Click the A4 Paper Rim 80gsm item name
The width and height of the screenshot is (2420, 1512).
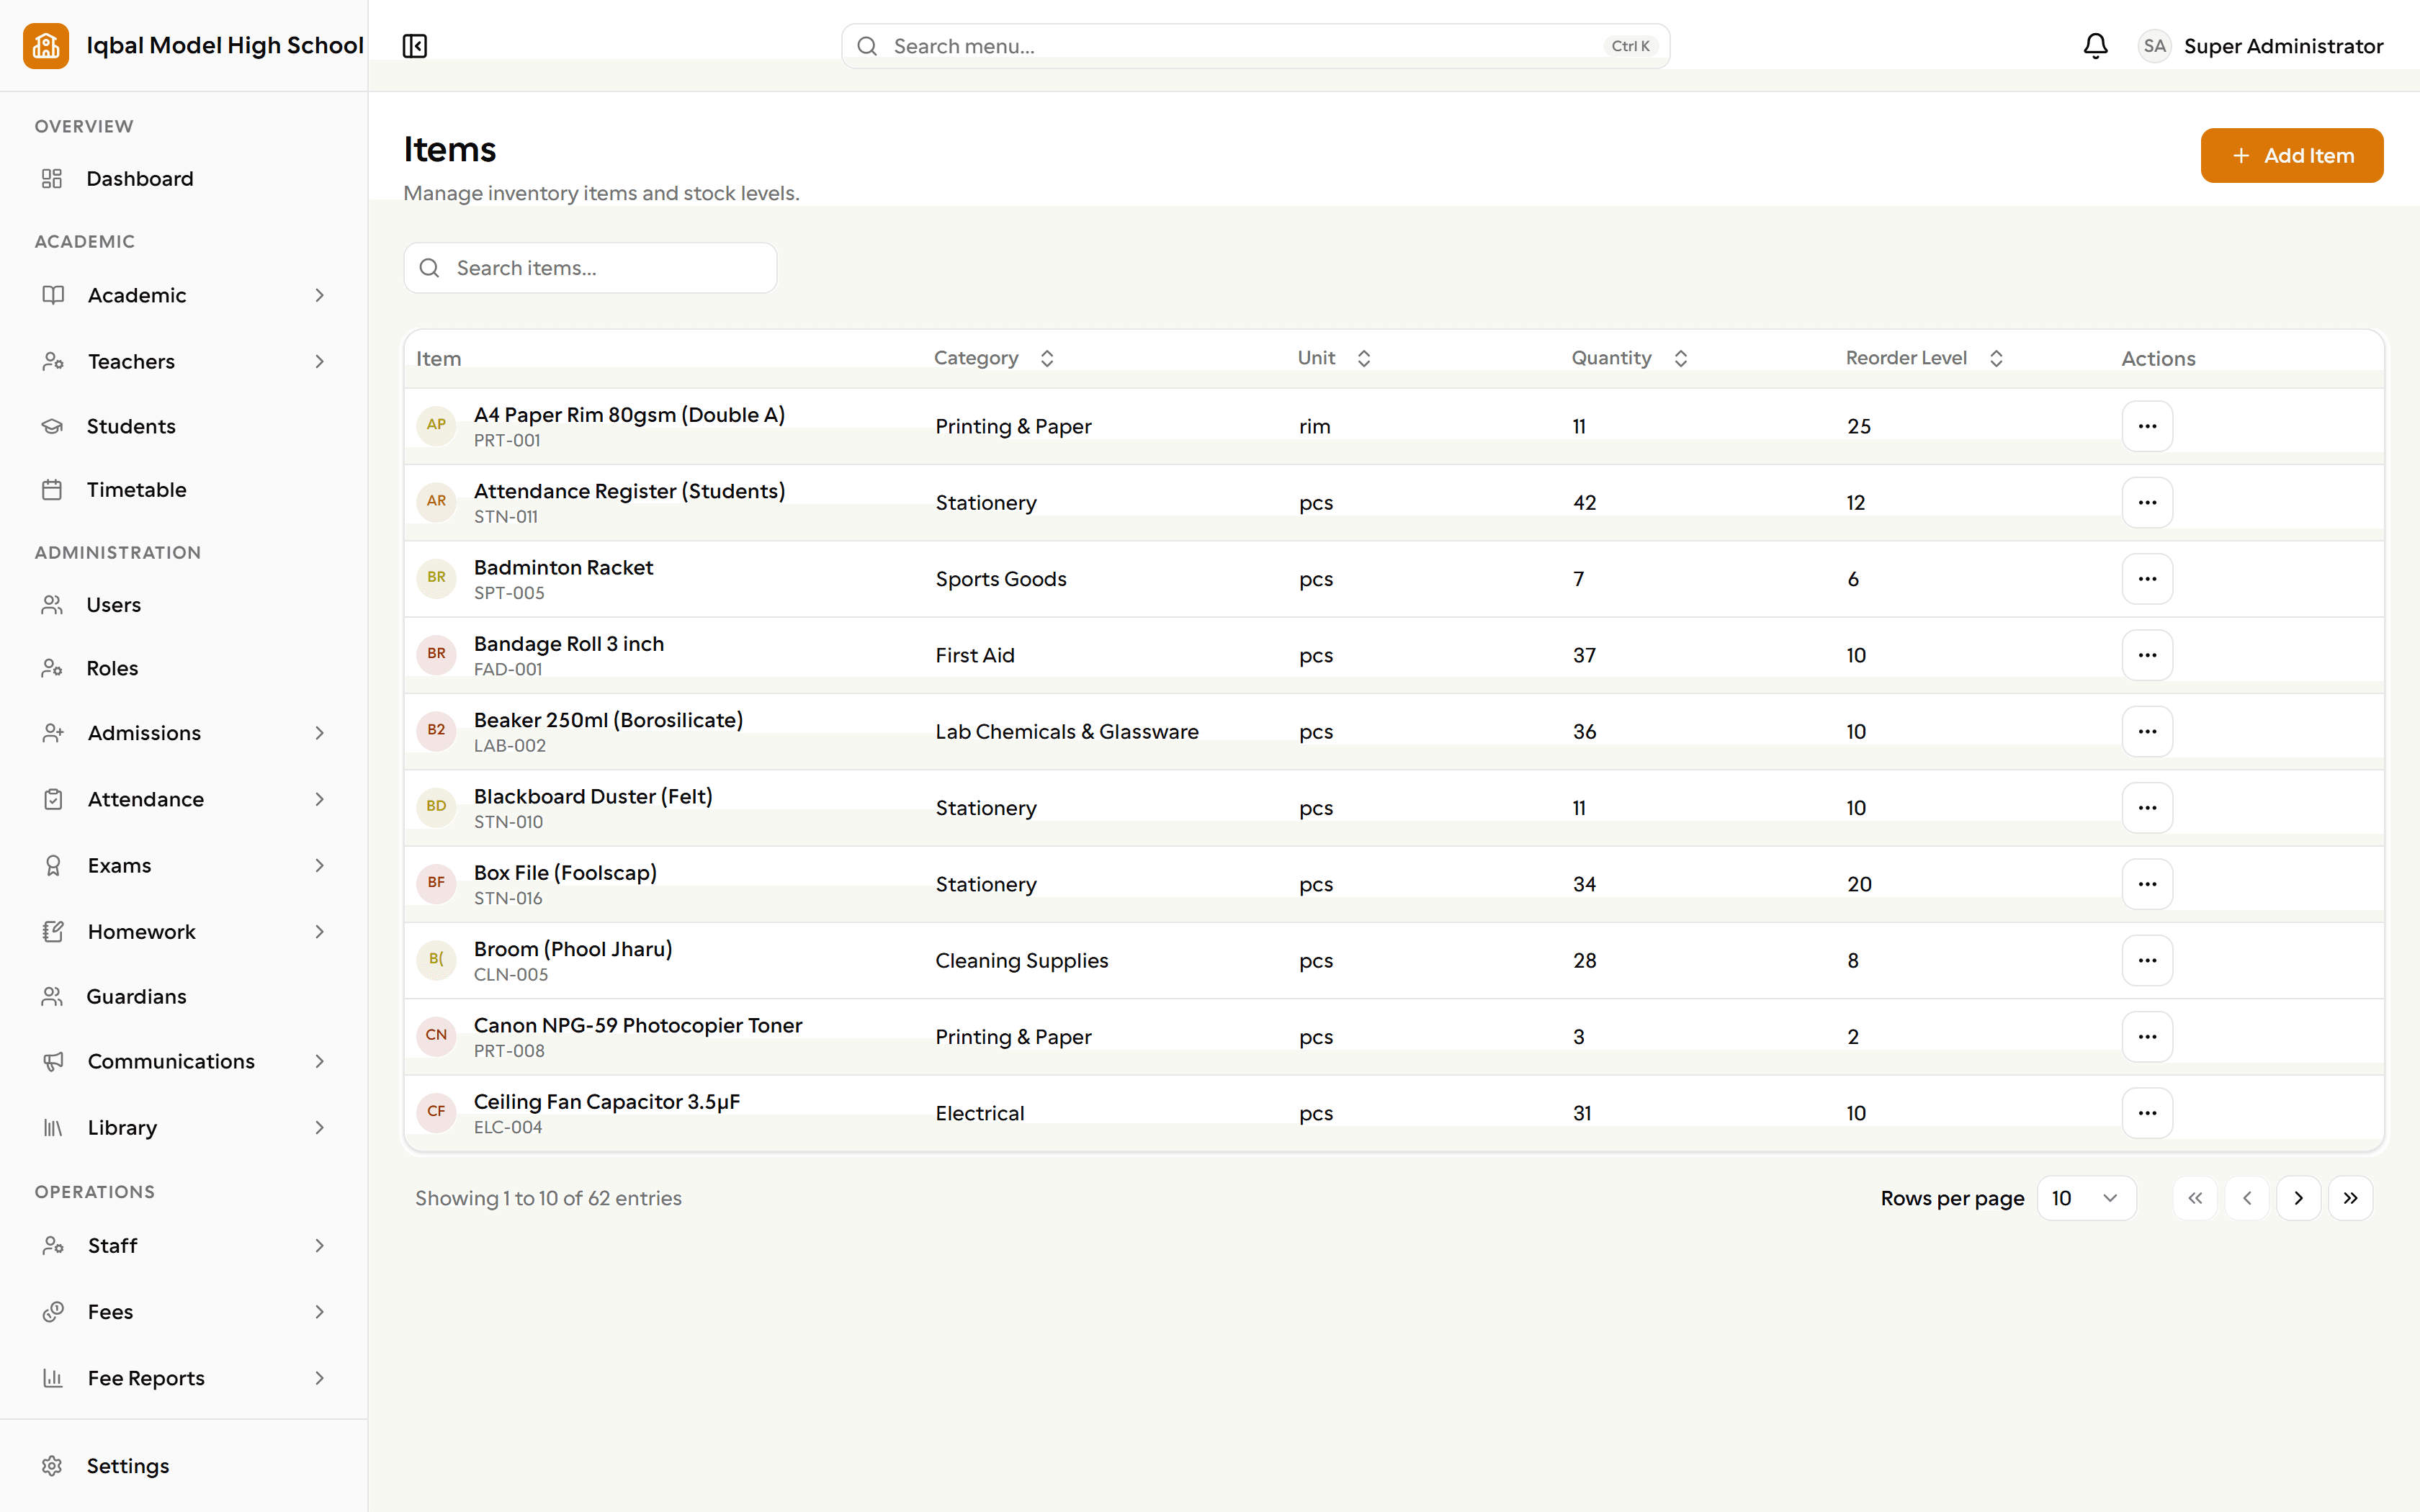tap(629, 414)
